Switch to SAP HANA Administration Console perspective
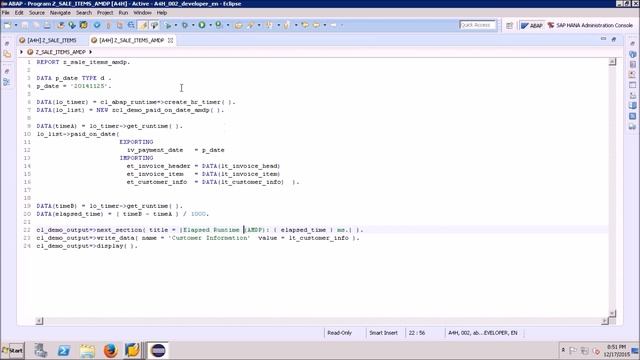 pyautogui.click(x=590, y=25)
